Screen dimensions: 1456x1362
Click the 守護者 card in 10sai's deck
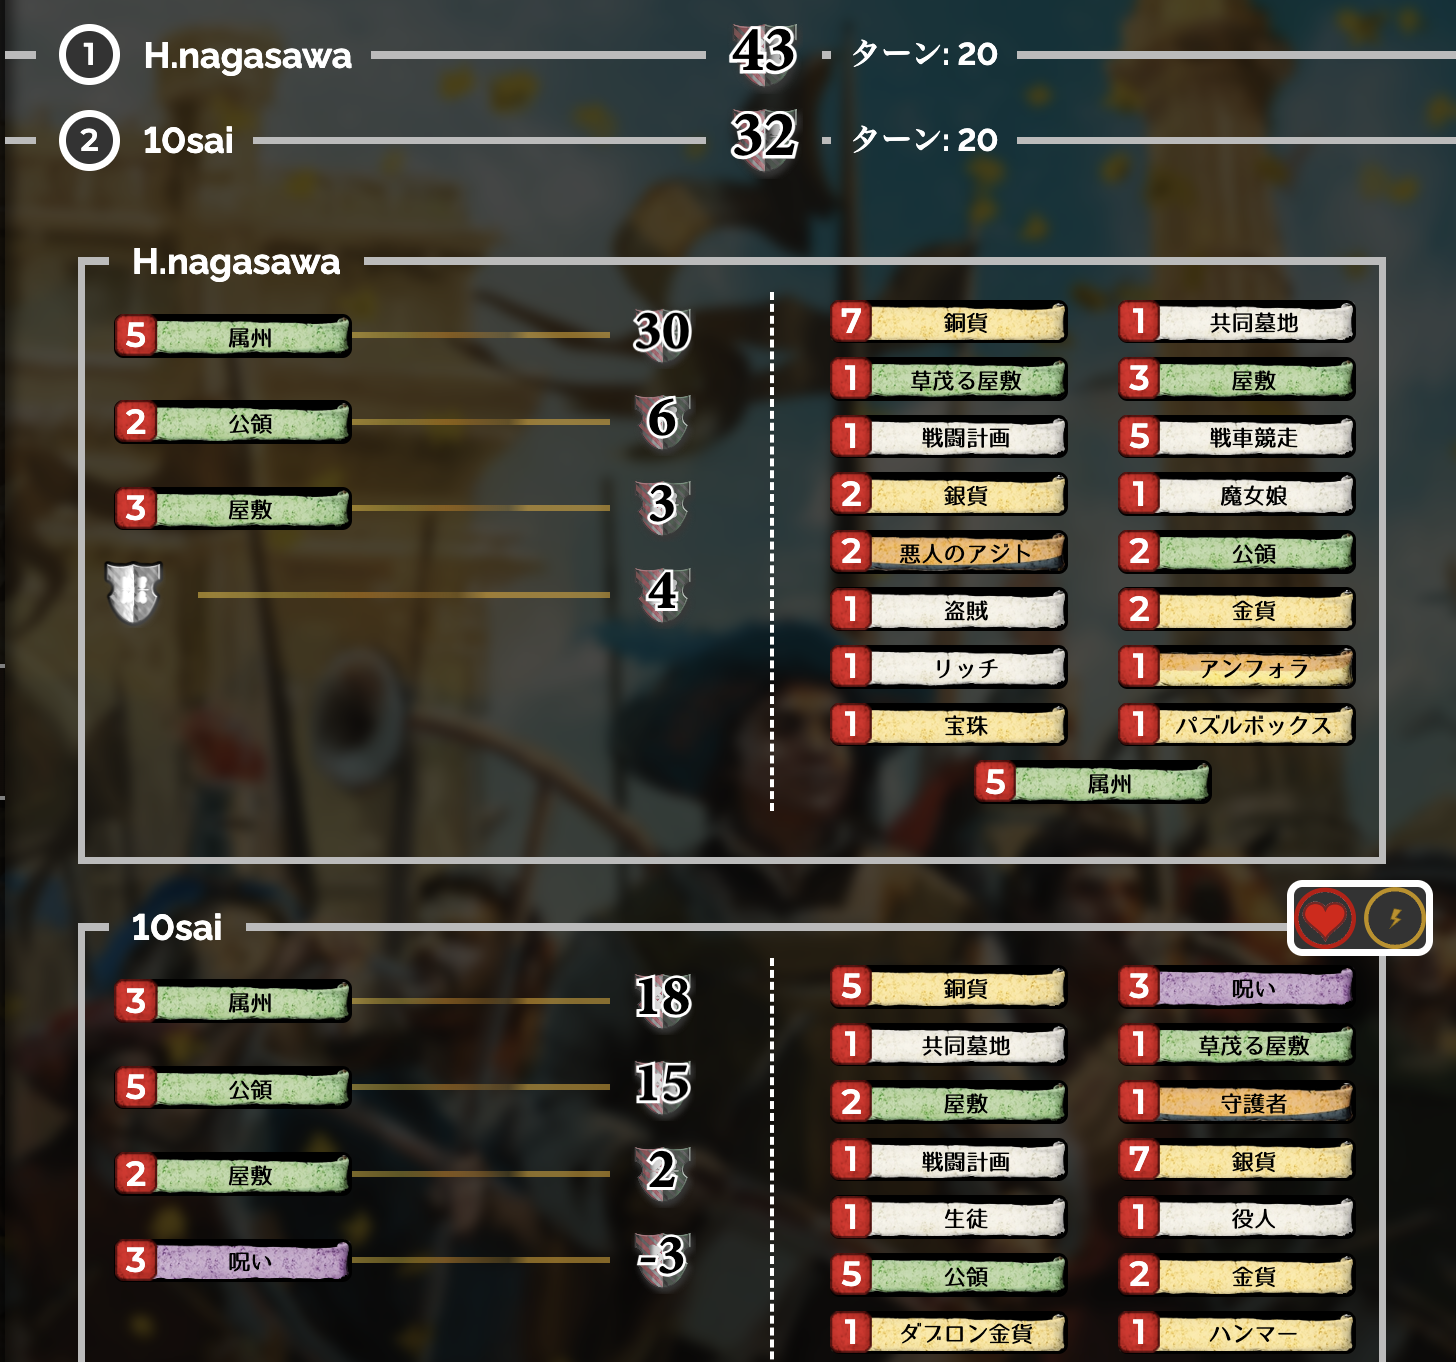pos(1237,1102)
